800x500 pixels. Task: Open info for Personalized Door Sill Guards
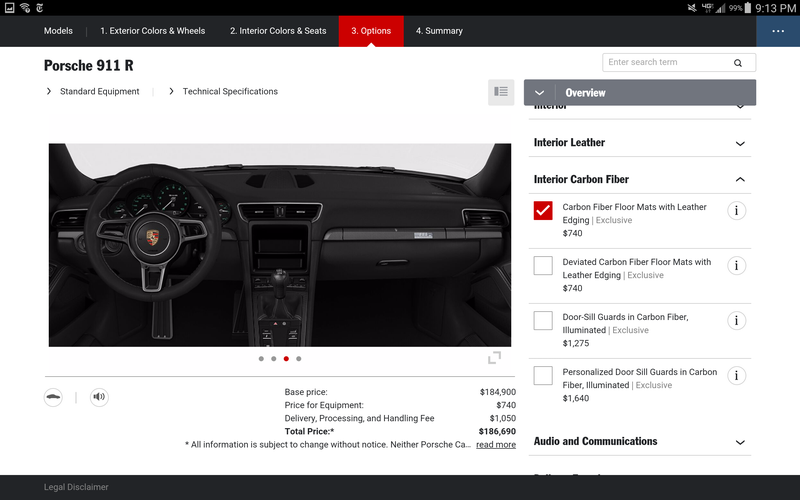click(x=736, y=376)
